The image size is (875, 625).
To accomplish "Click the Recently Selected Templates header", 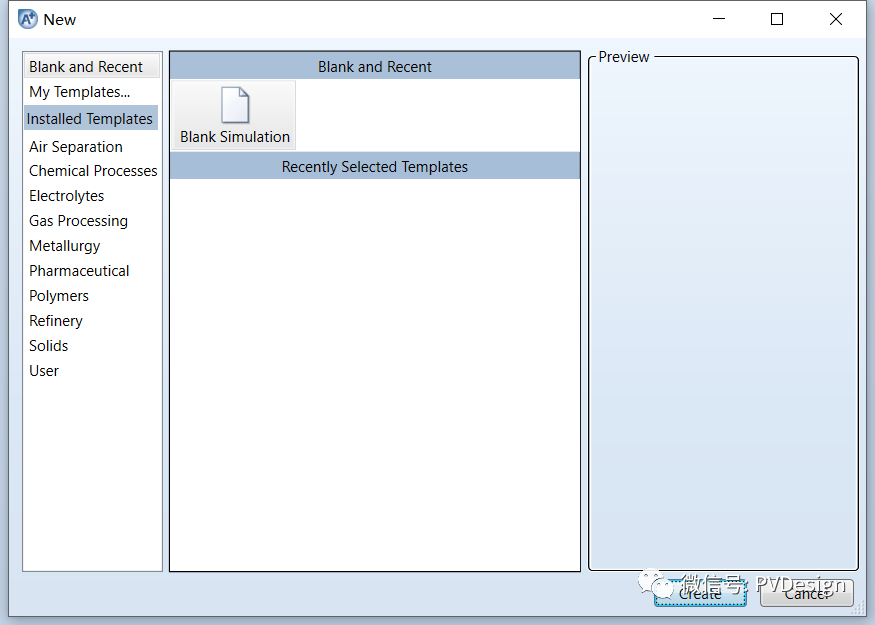I will click(375, 166).
